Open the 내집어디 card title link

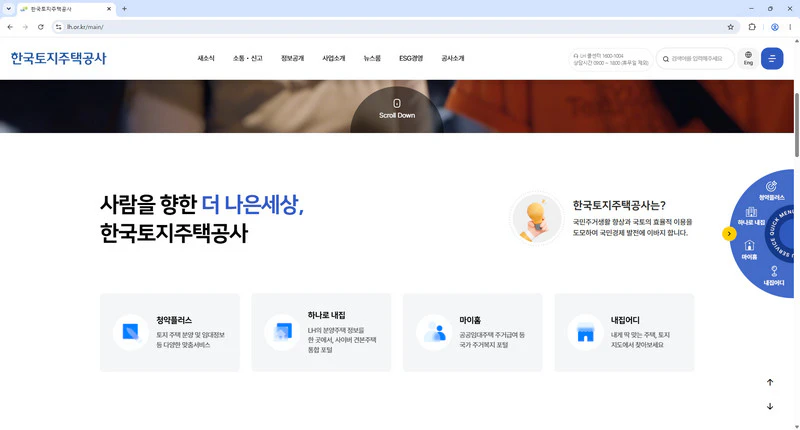pos(625,320)
